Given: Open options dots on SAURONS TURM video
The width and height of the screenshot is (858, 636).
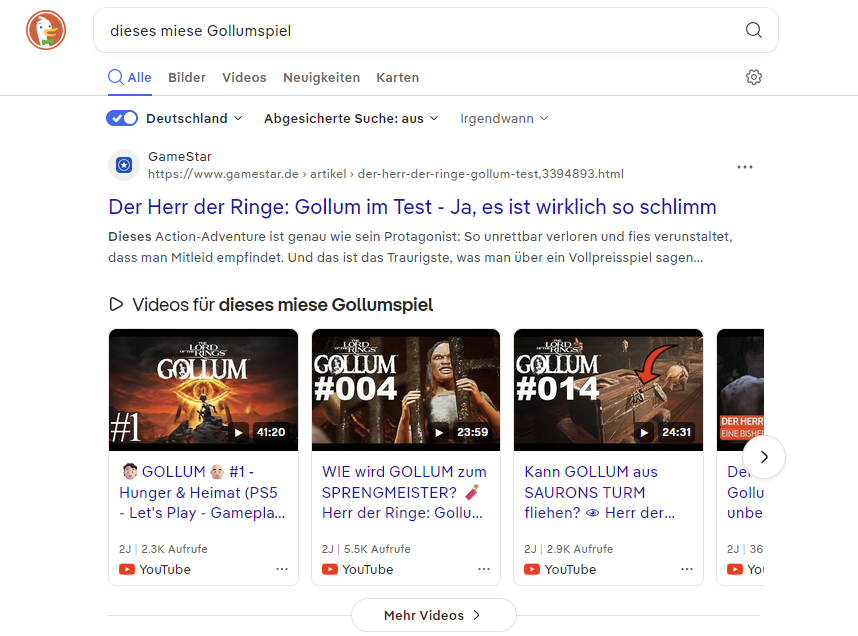Looking at the screenshot, I should 687,569.
